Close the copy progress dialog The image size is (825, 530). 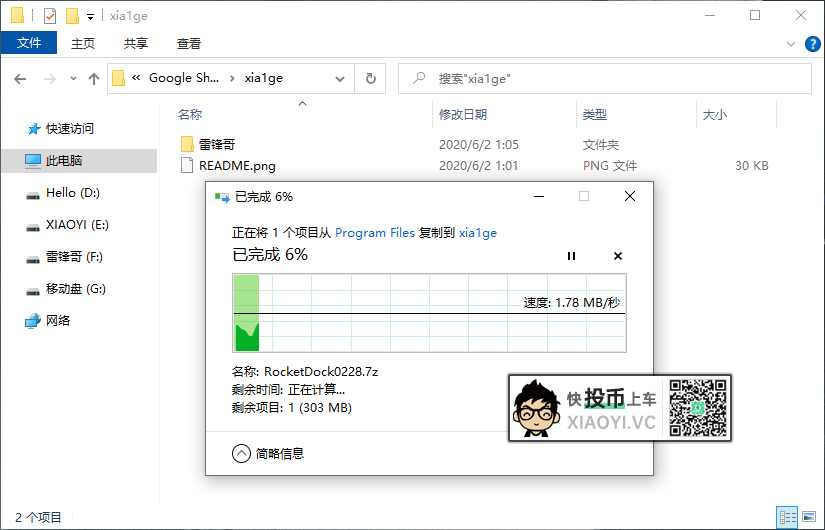click(630, 196)
